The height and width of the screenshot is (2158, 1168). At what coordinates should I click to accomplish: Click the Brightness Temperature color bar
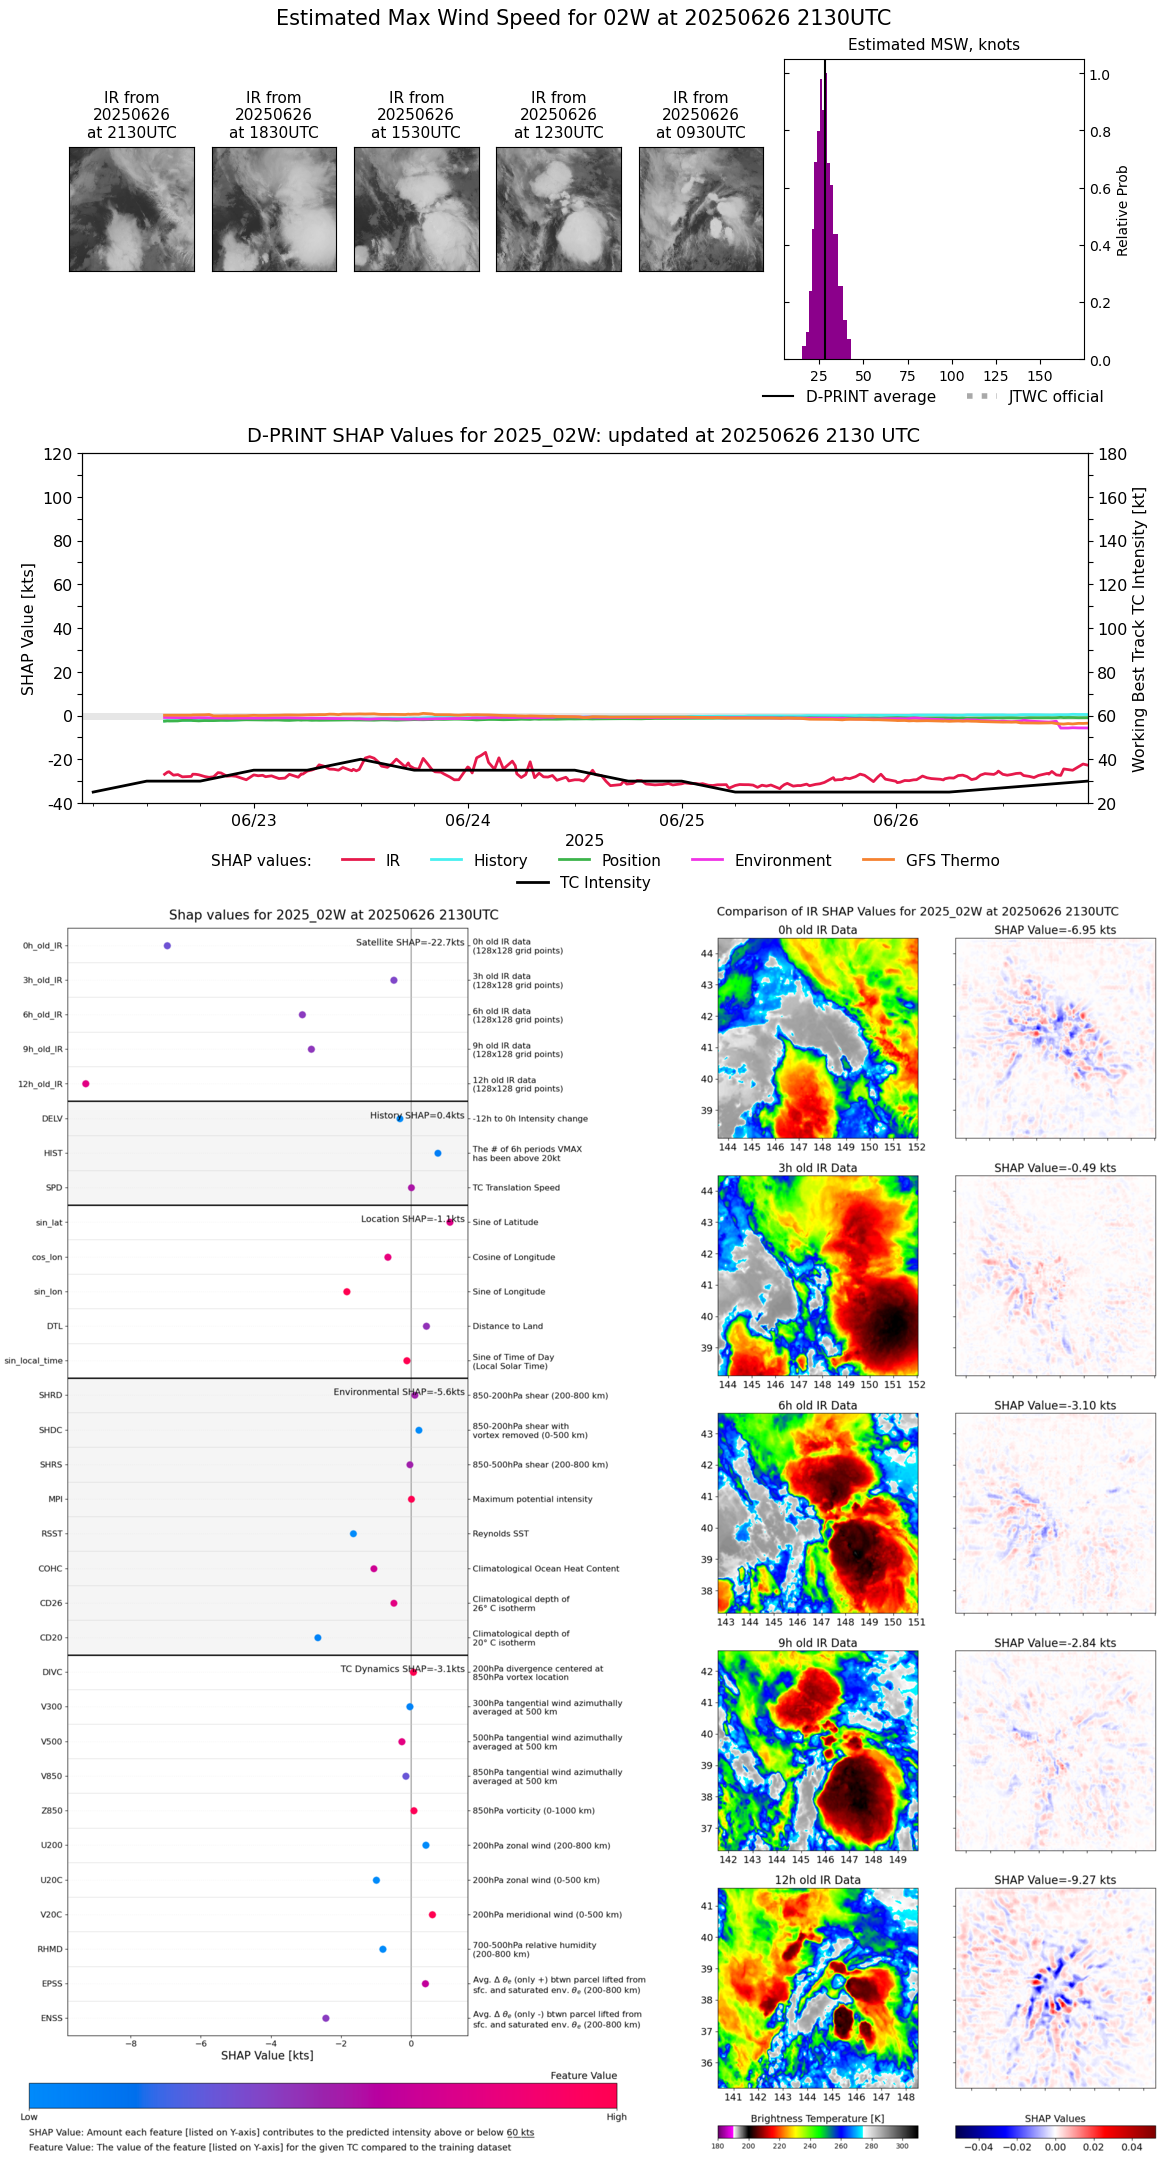click(x=818, y=2131)
